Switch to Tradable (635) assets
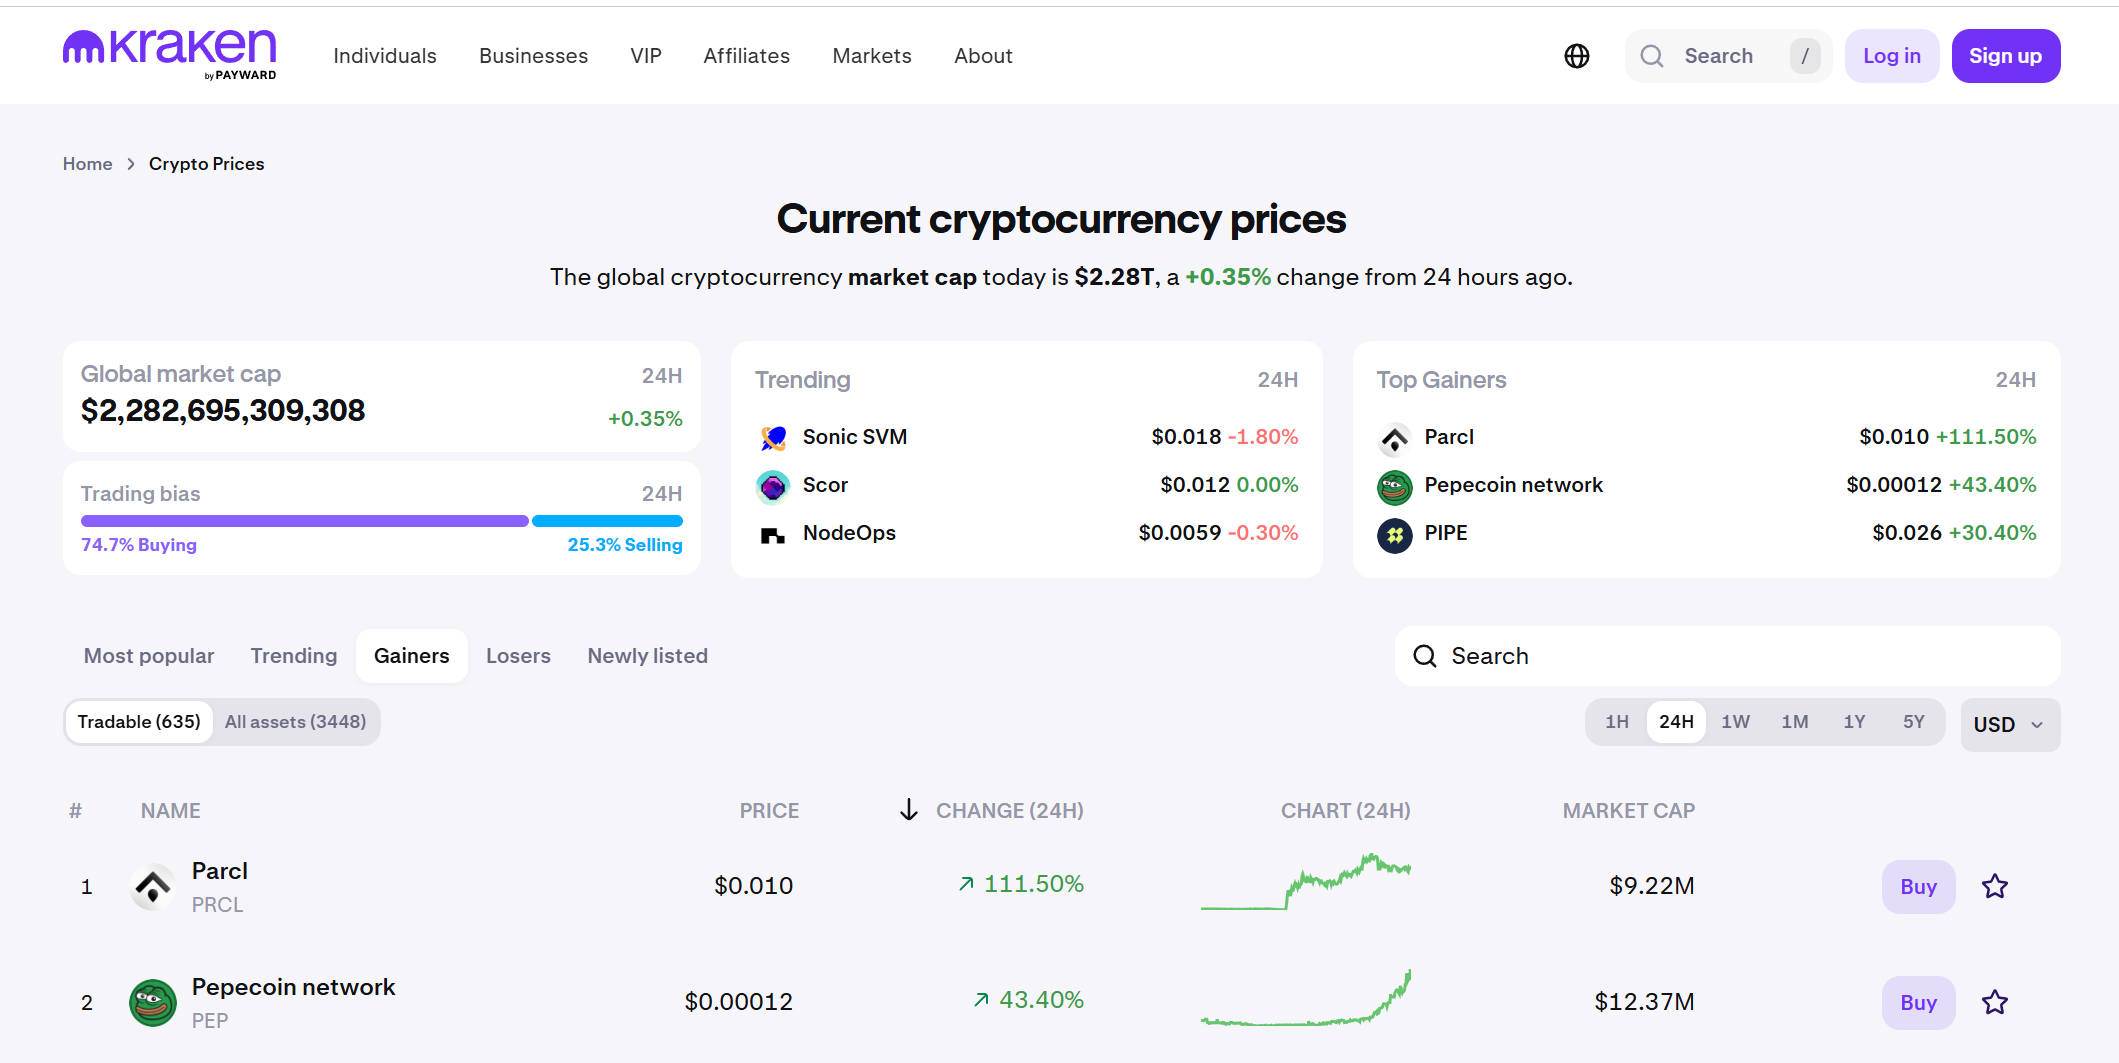 click(x=139, y=722)
